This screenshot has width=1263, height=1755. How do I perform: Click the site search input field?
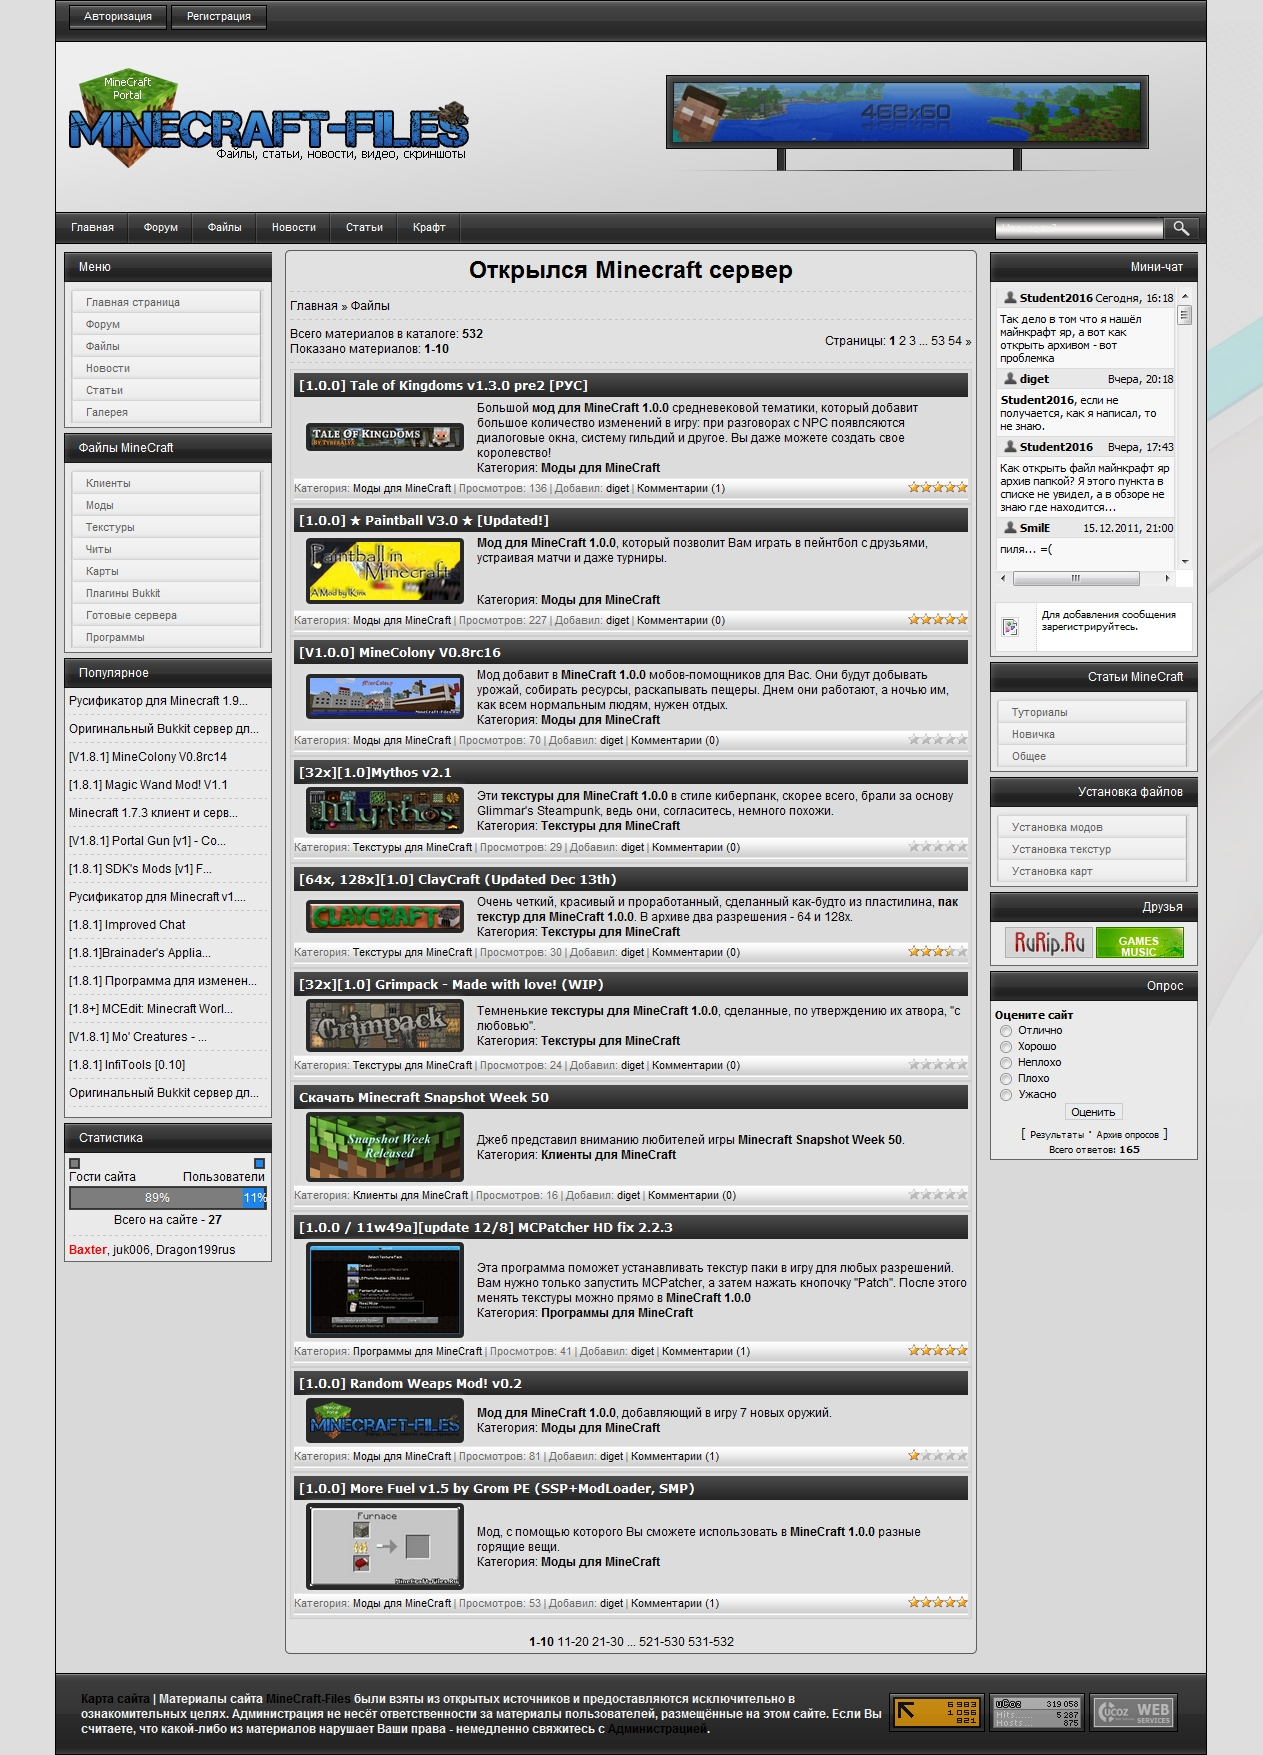(1079, 228)
